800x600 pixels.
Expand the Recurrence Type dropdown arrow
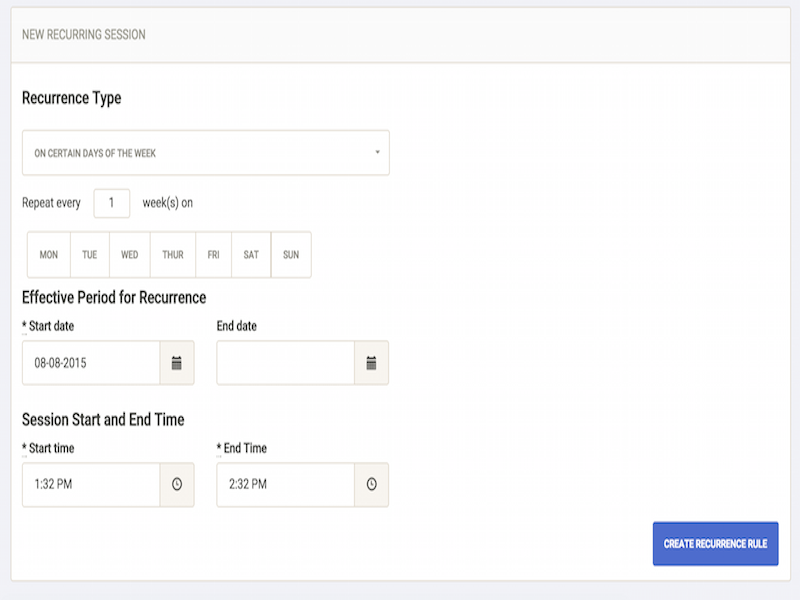click(378, 152)
